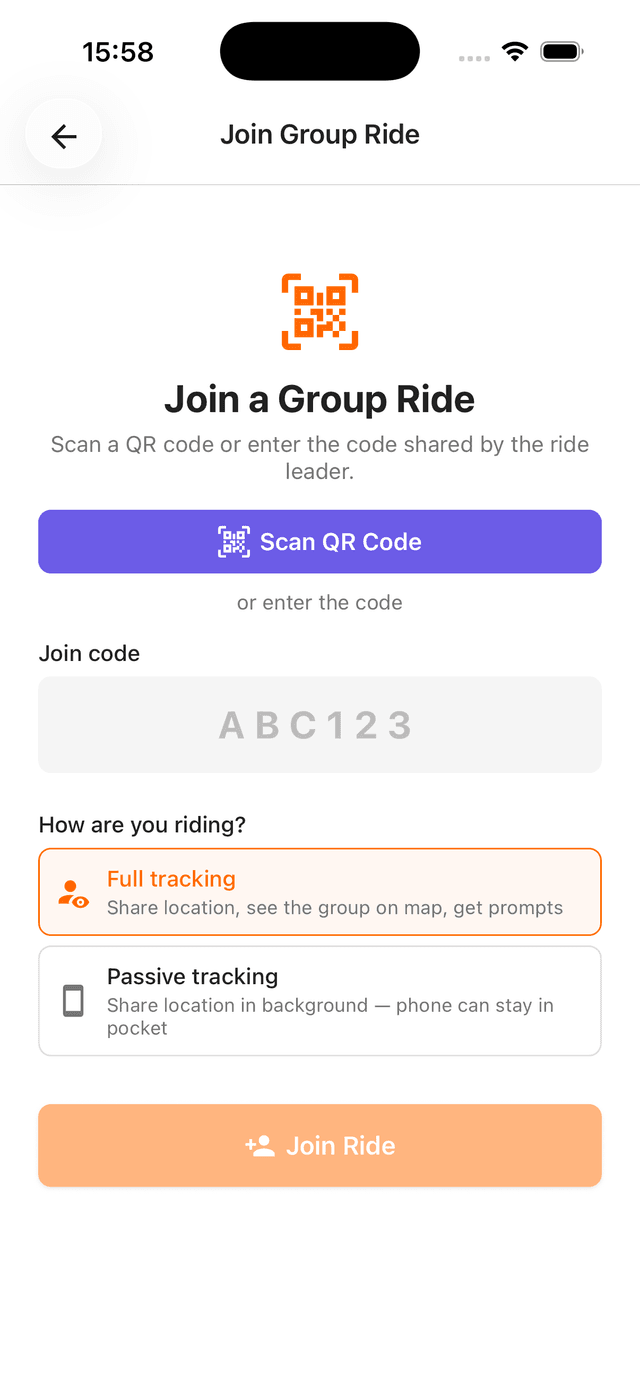
Task: Click the orange QR code graphic
Action: coord(320,312)
